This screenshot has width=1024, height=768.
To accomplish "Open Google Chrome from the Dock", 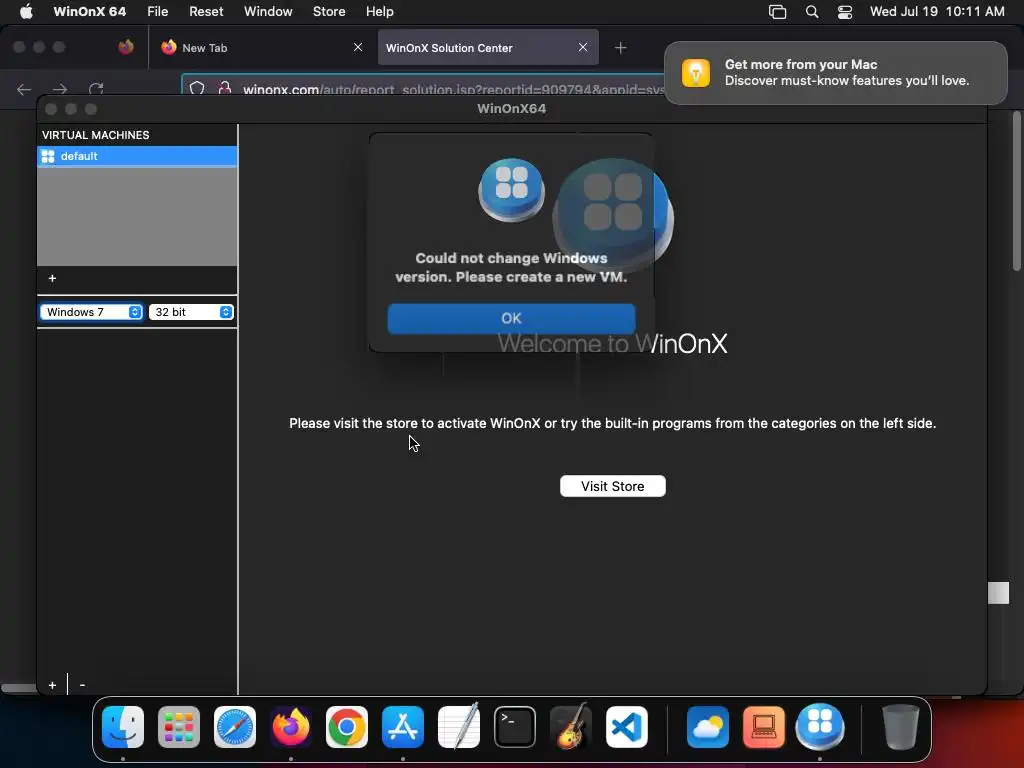I will pos(347,727).
